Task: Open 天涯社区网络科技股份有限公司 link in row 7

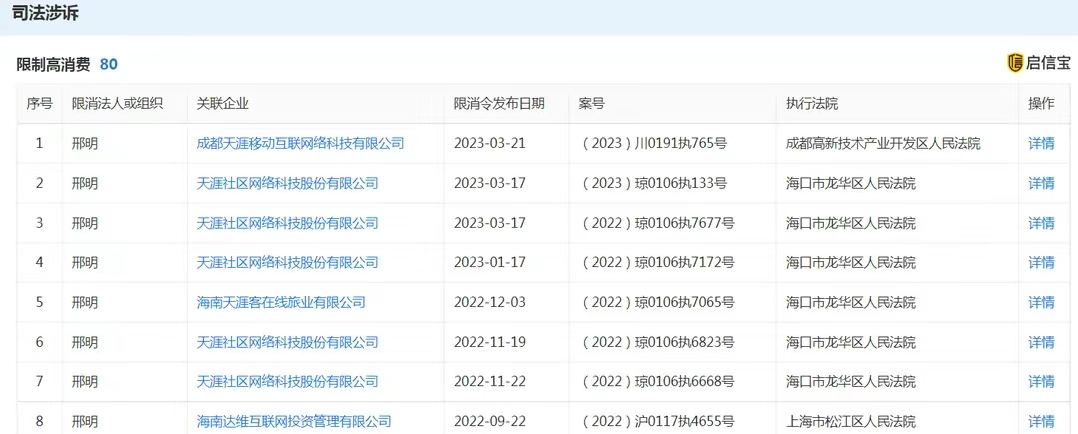Action: pos(287,382)
